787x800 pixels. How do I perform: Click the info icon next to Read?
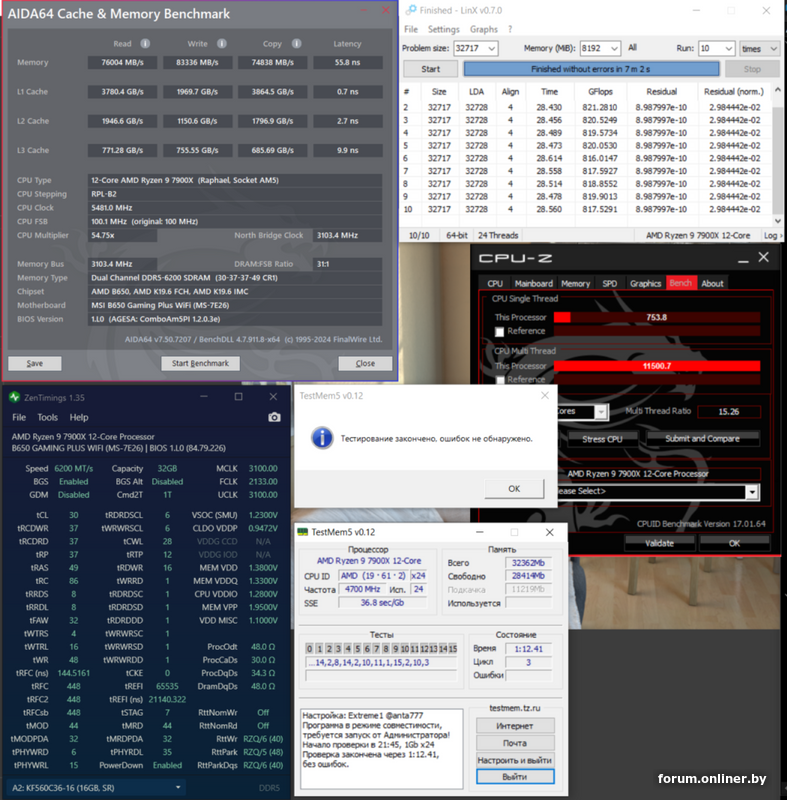145,43
